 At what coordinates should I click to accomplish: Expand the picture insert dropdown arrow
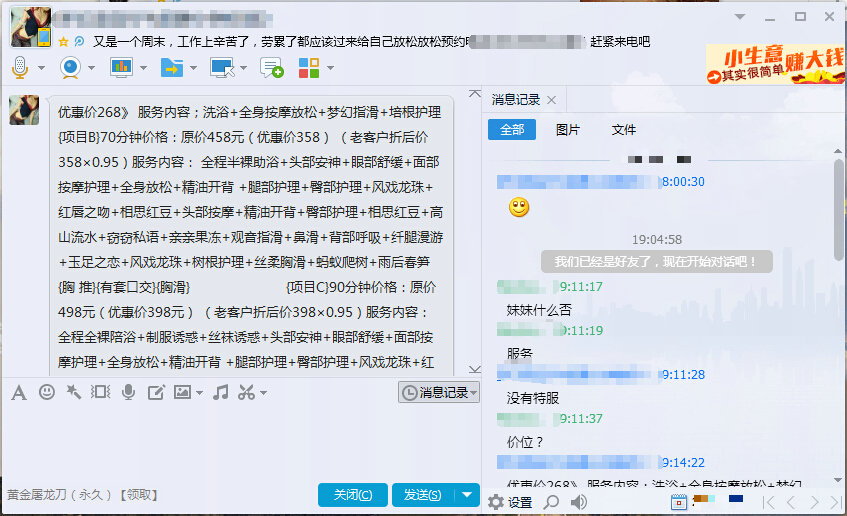(x=199, y=393)
